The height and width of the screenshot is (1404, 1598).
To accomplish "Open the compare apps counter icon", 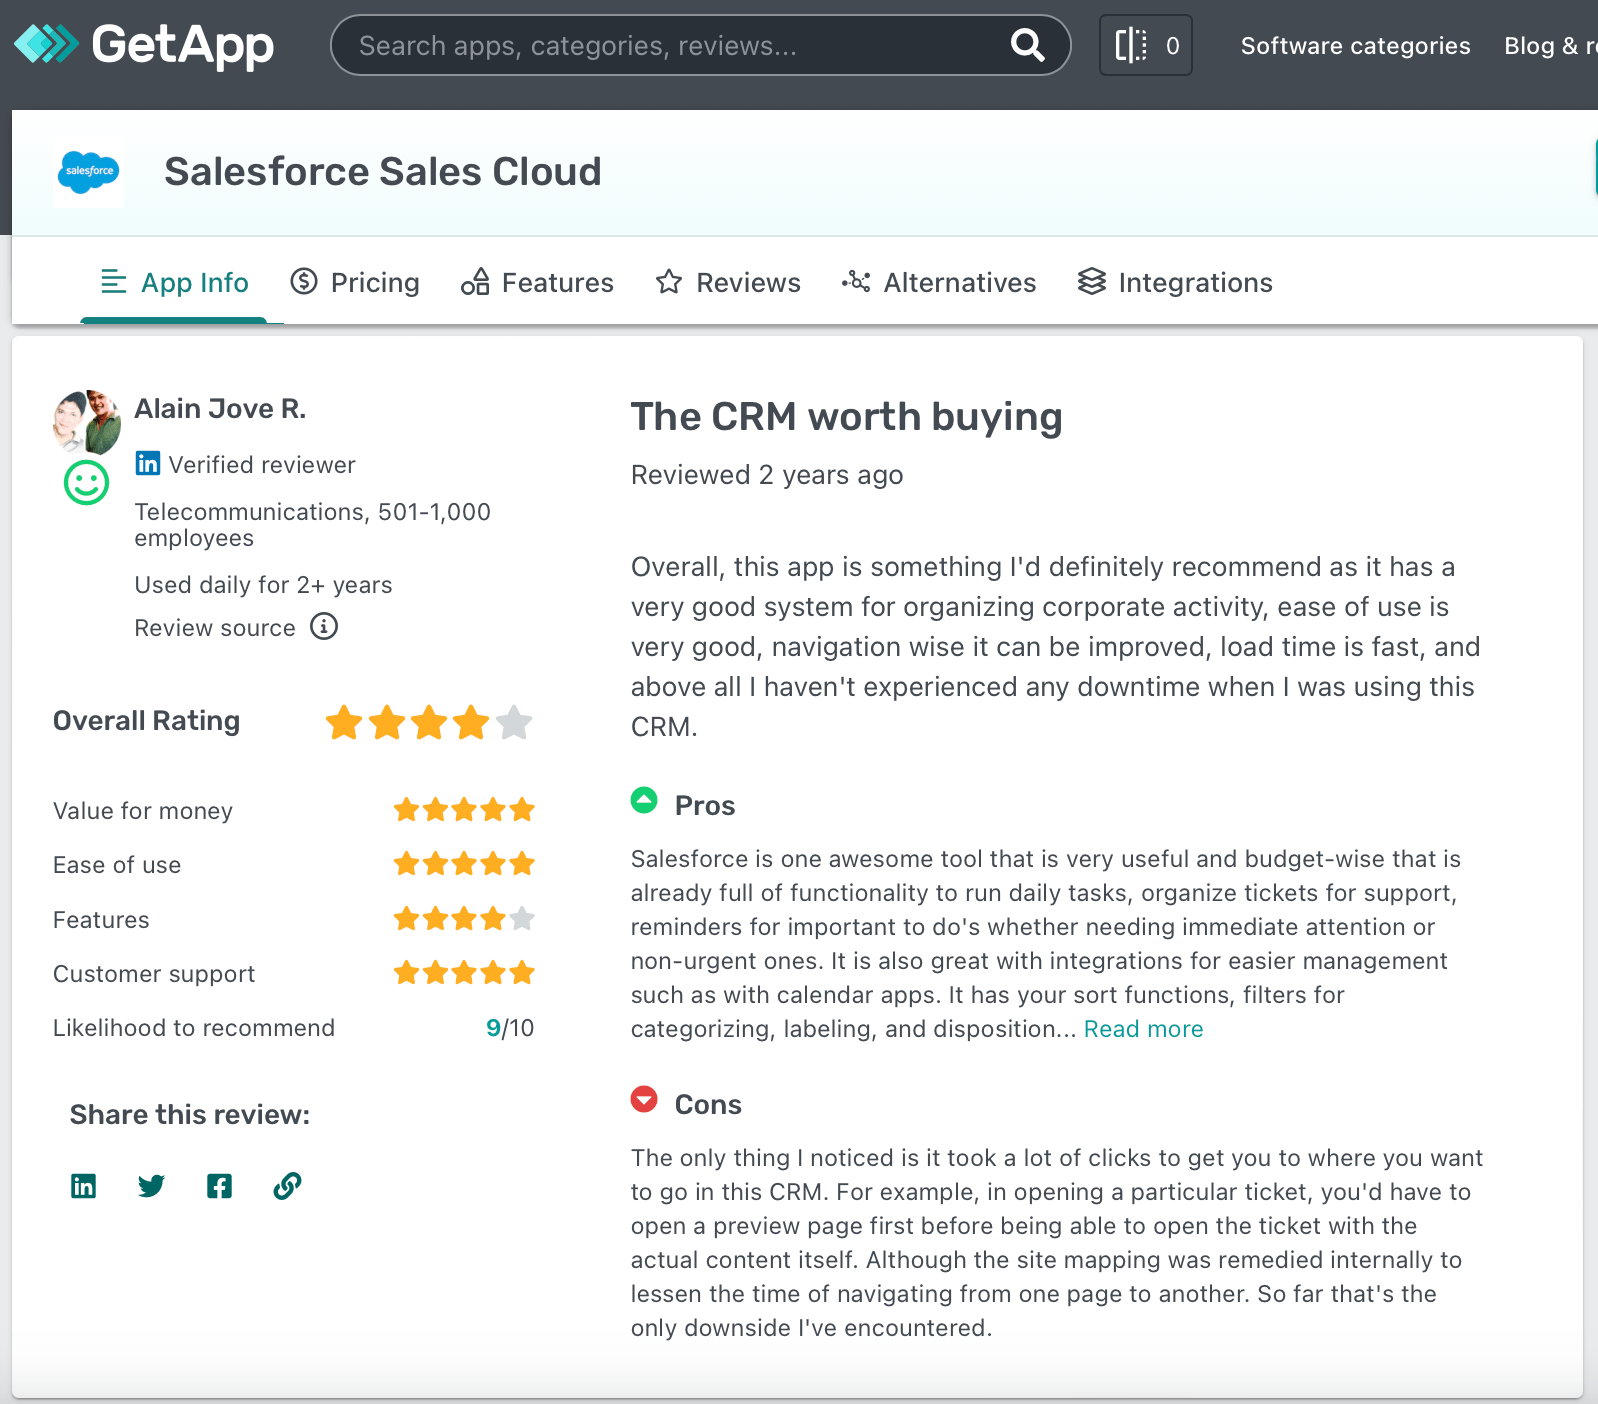I will coord(1146,45).
